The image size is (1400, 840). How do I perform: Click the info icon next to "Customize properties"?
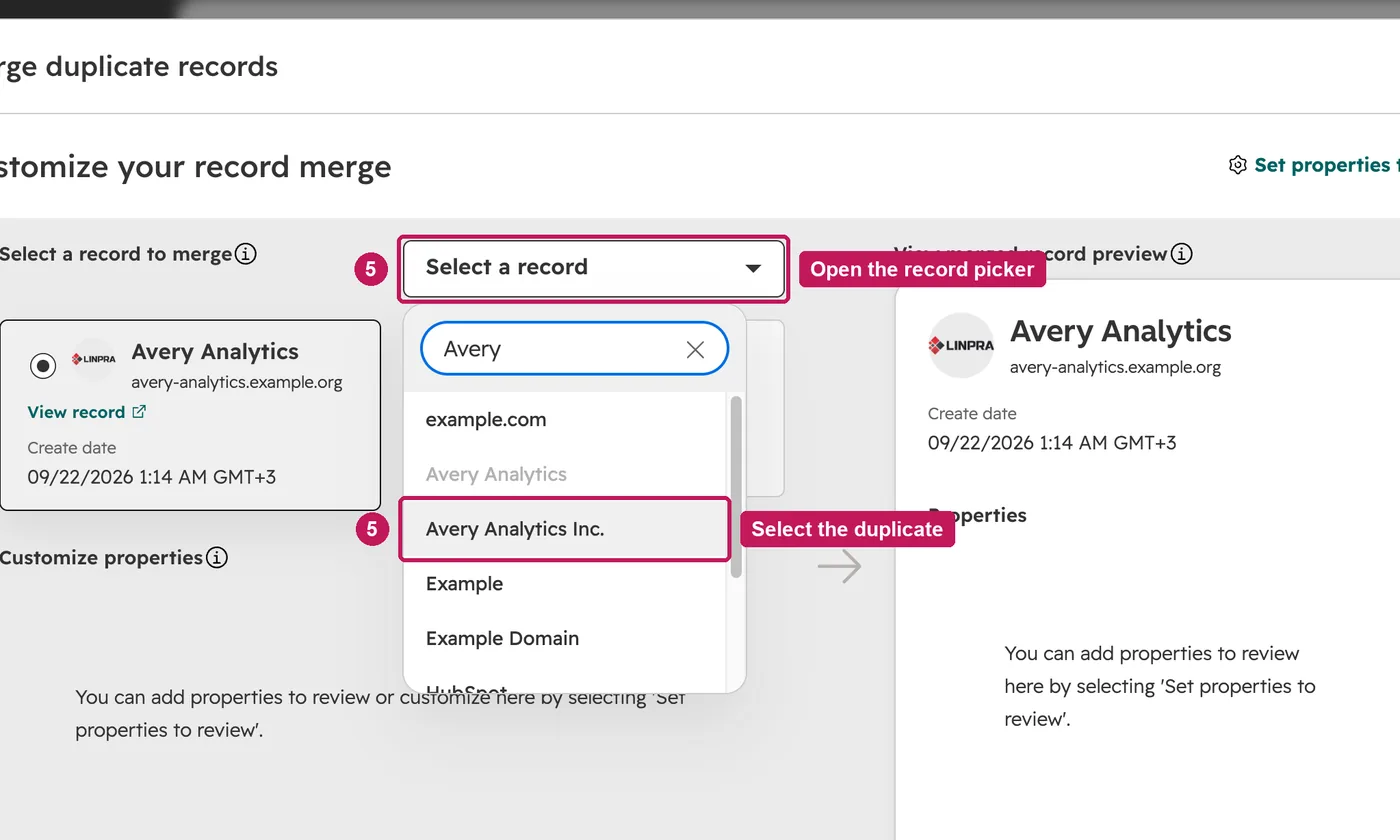coord(217,558)
